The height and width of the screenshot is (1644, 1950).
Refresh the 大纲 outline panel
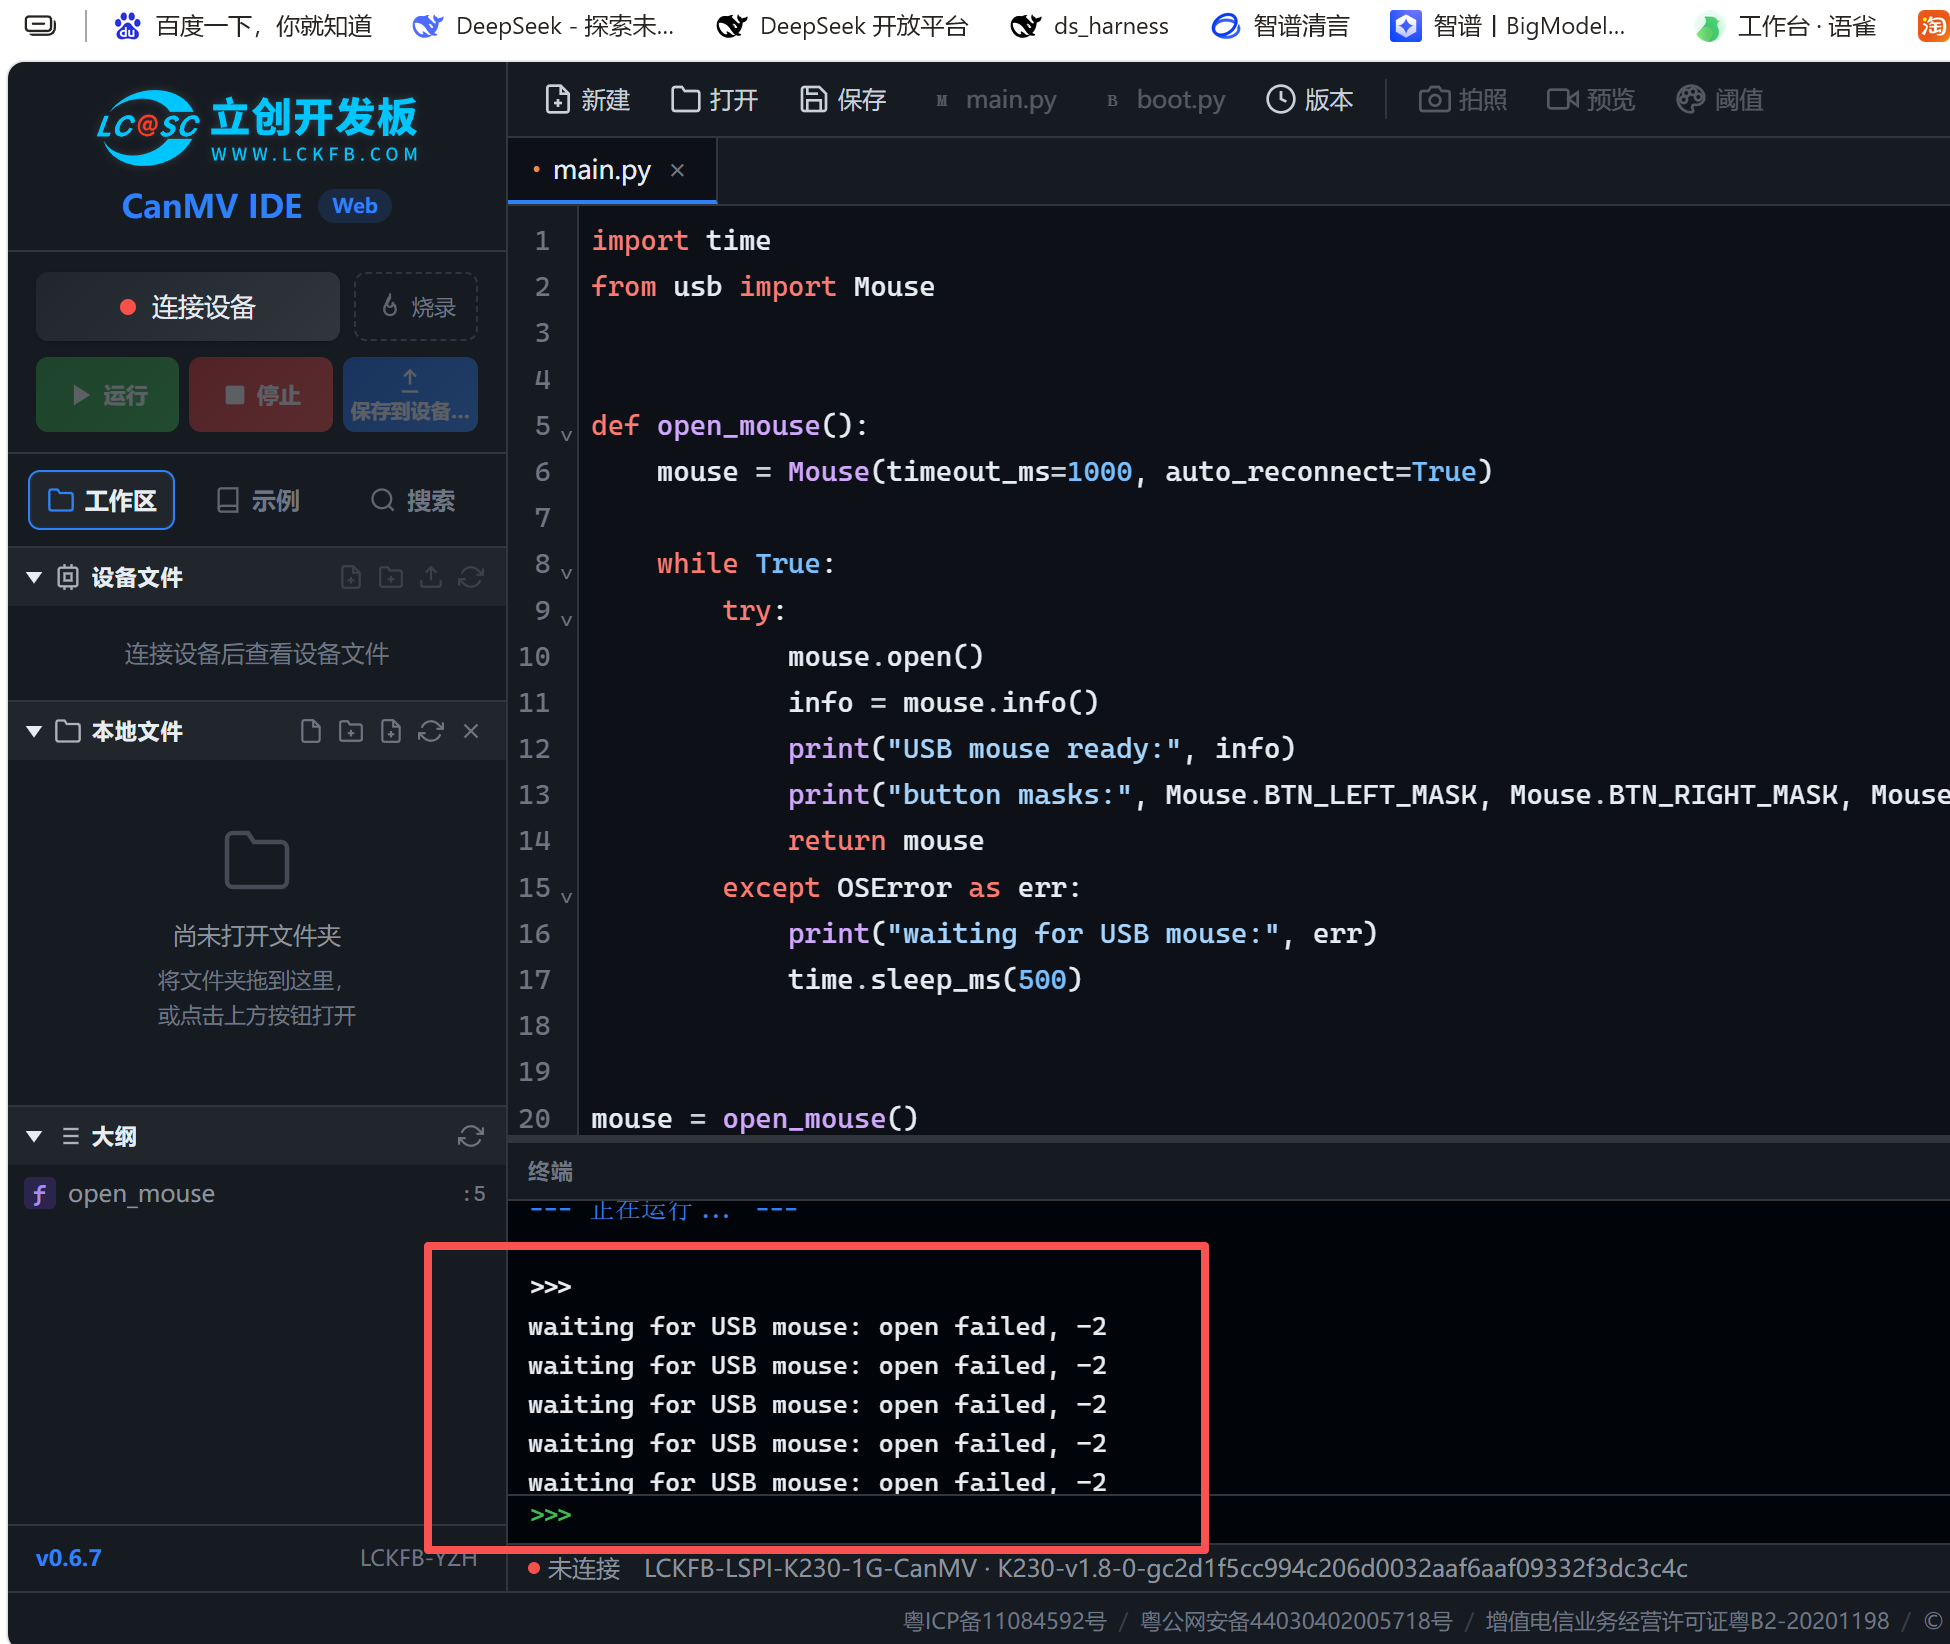pyautogui.click(x=471, y=1136)
